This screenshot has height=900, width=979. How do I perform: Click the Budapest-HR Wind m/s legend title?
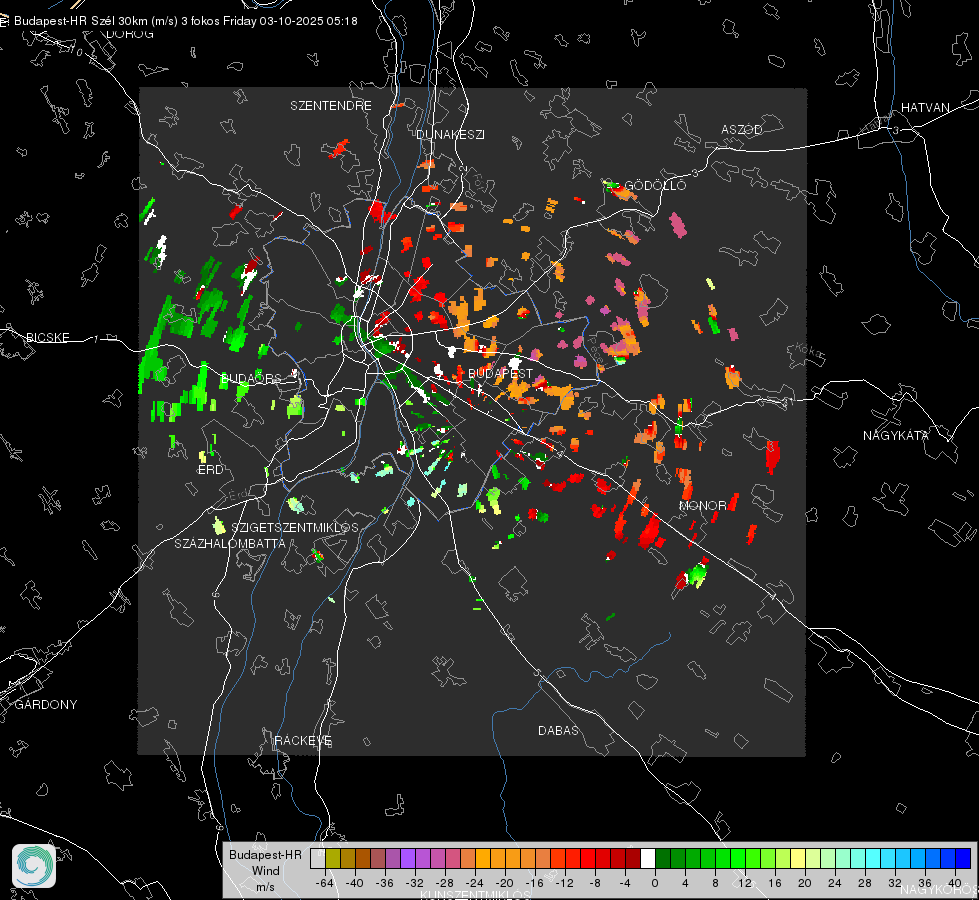point(265,870)
